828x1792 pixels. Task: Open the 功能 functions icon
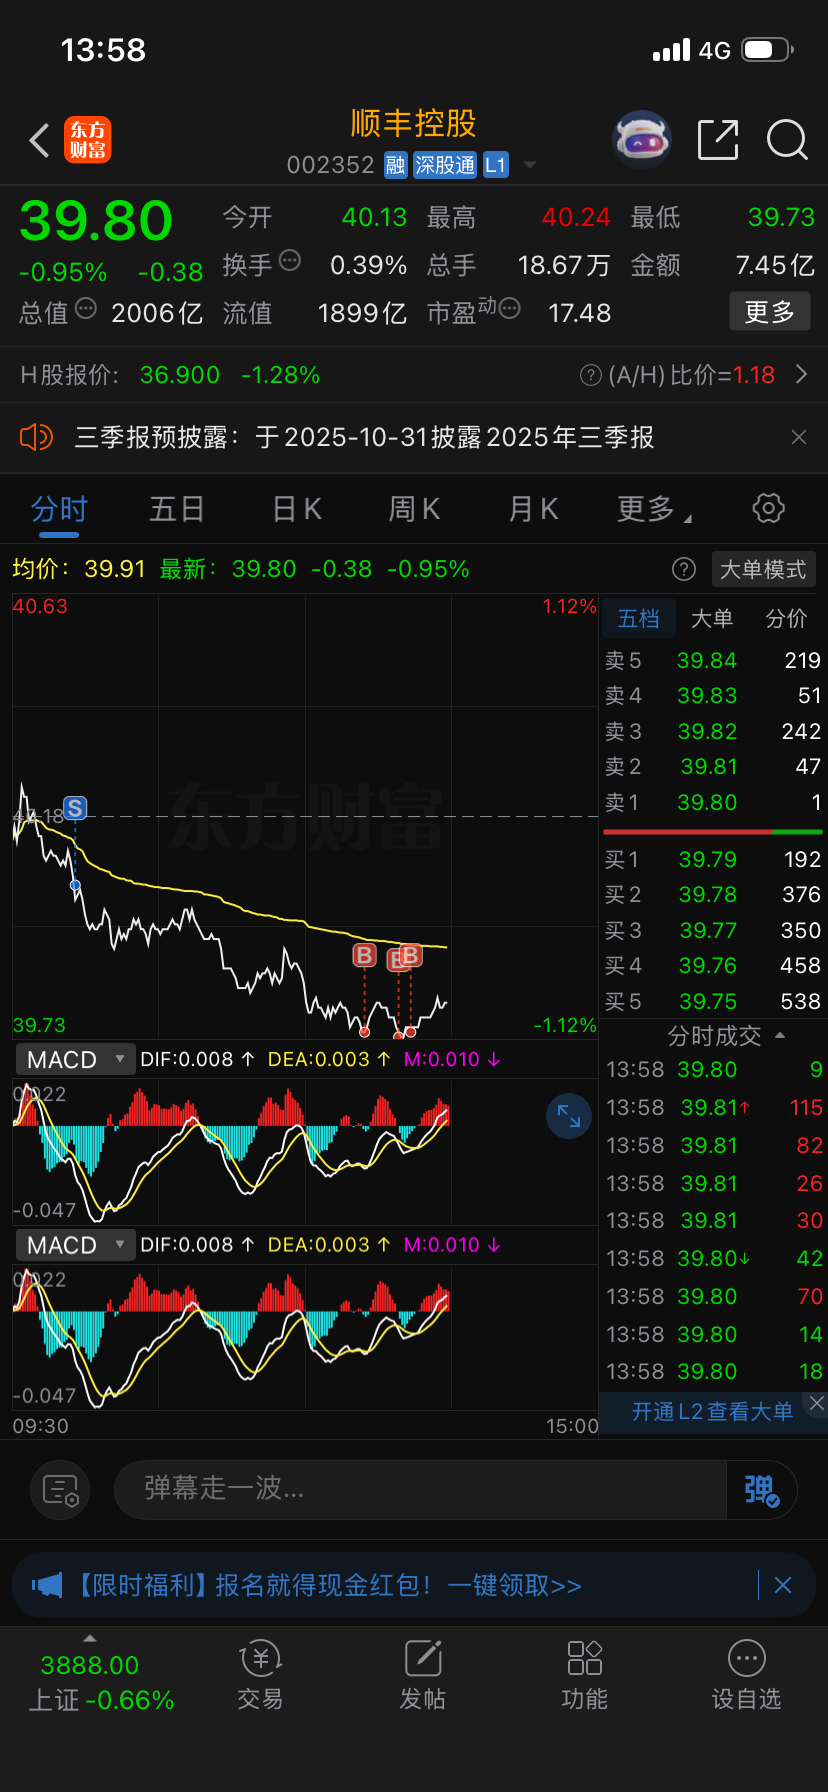pos(585,1675)
